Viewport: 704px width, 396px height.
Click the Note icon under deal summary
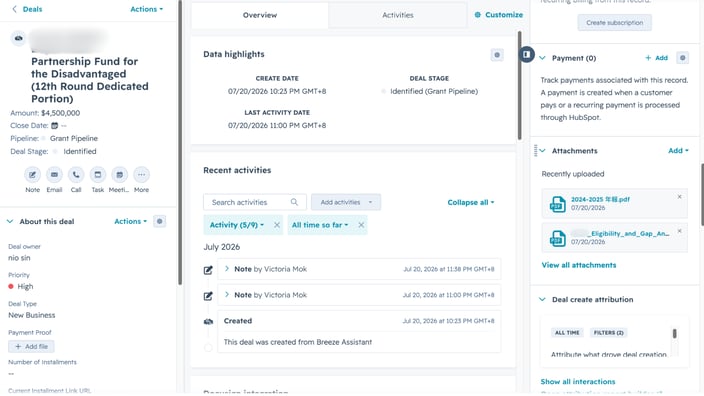tap(32, 175)
